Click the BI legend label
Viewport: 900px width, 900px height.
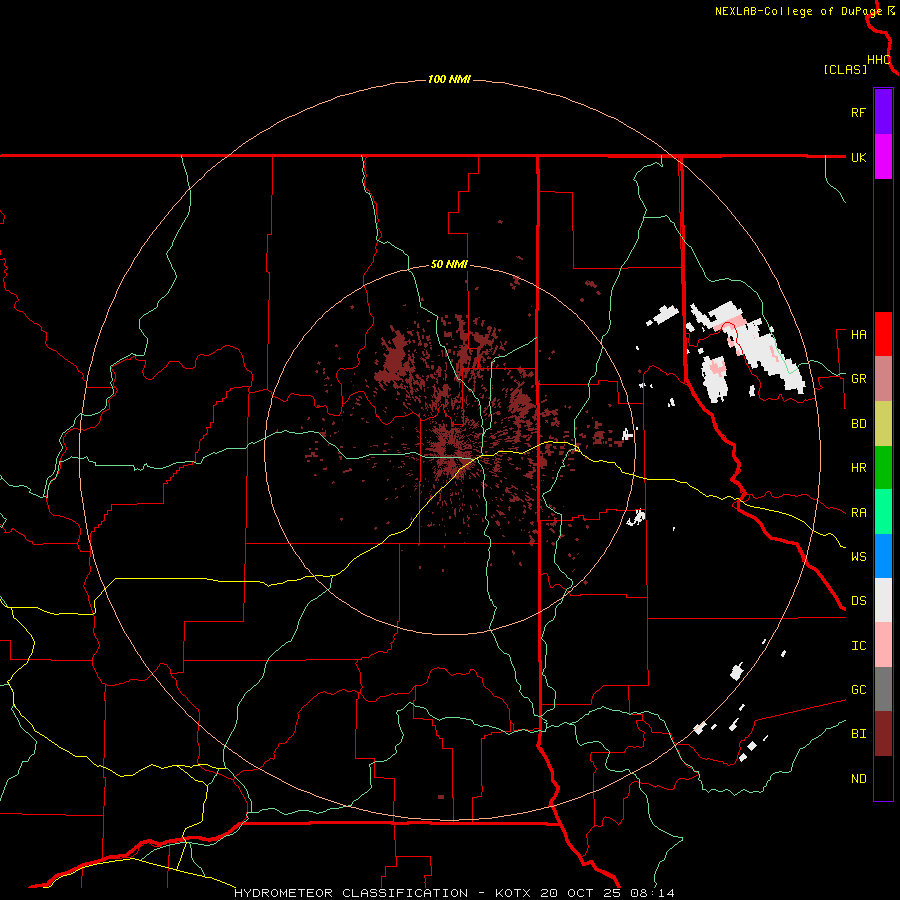(x=858, y=734)
